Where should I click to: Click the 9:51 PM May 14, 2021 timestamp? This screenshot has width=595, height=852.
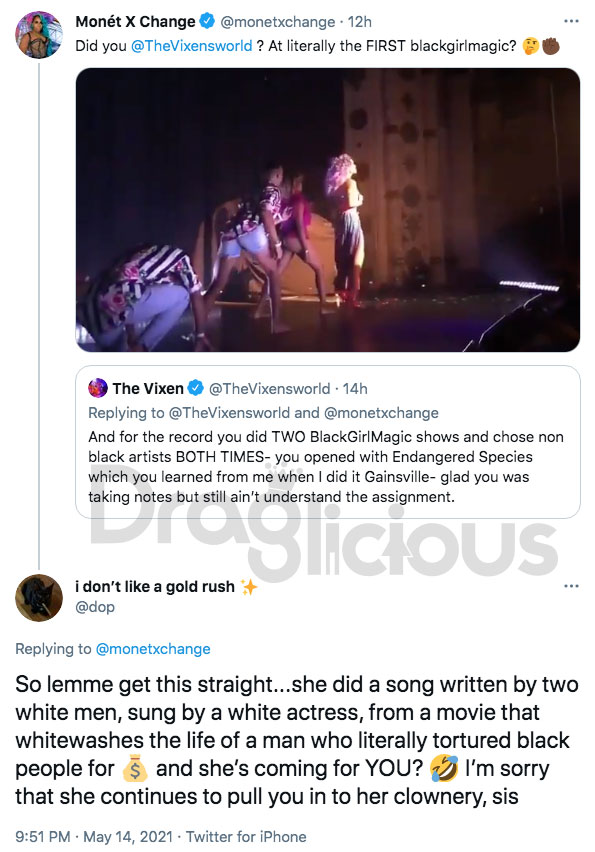(94, 837)
